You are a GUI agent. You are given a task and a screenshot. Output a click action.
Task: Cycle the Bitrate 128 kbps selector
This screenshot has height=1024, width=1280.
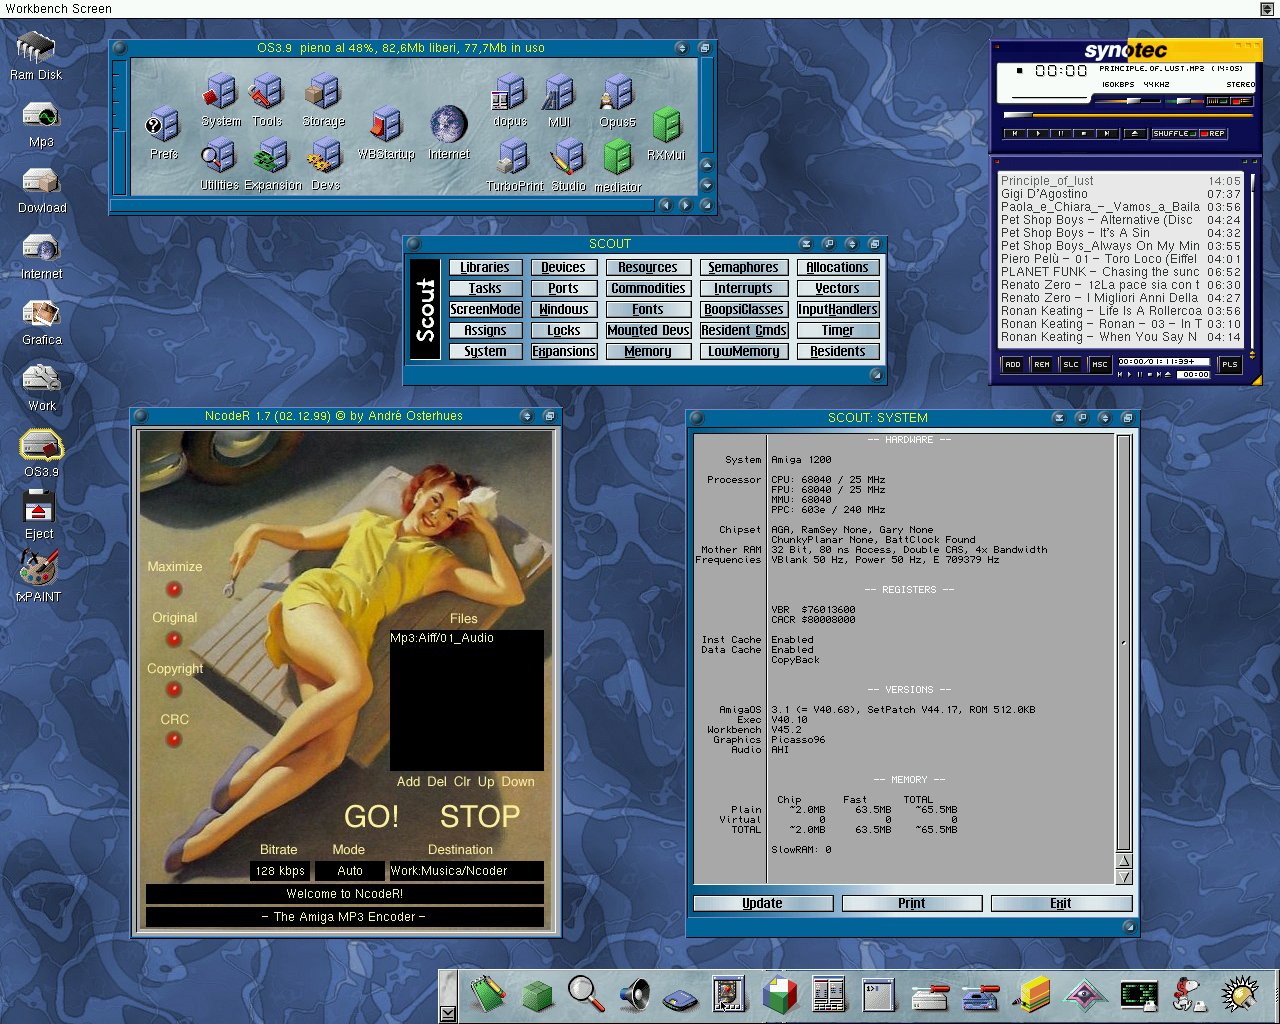[x=279, y=871]
